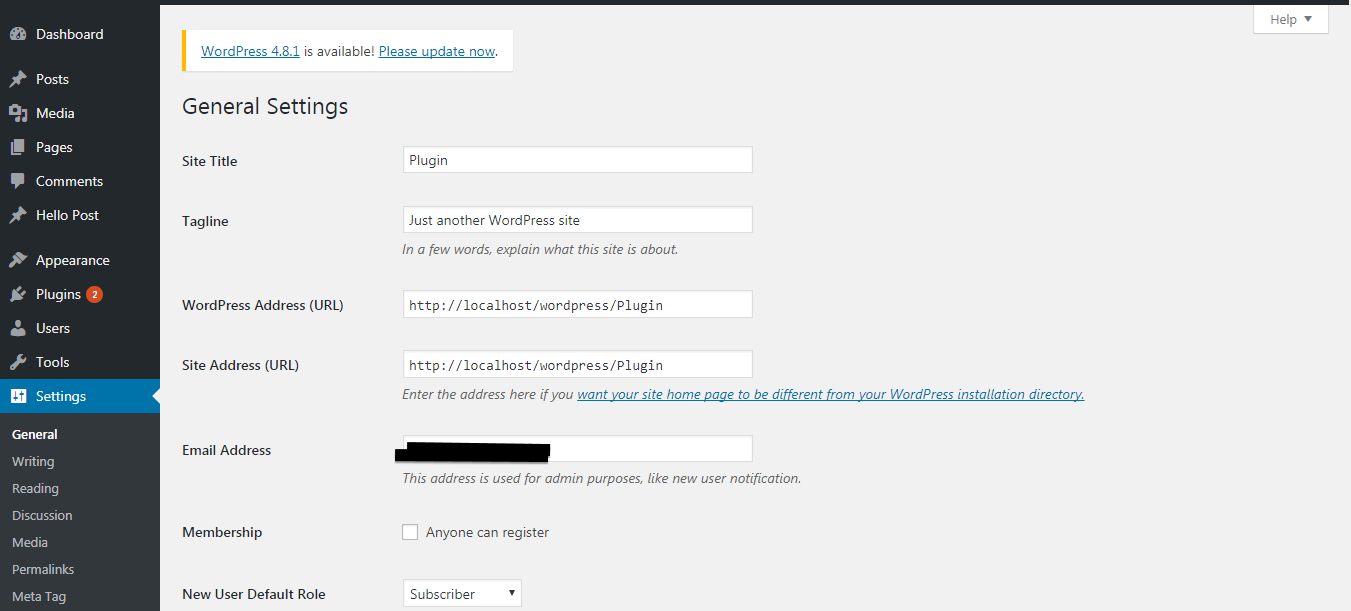Click the Please update now link
Viewport: 1351px width, 611px height.
pyautogui.click(x=437, y=51)
